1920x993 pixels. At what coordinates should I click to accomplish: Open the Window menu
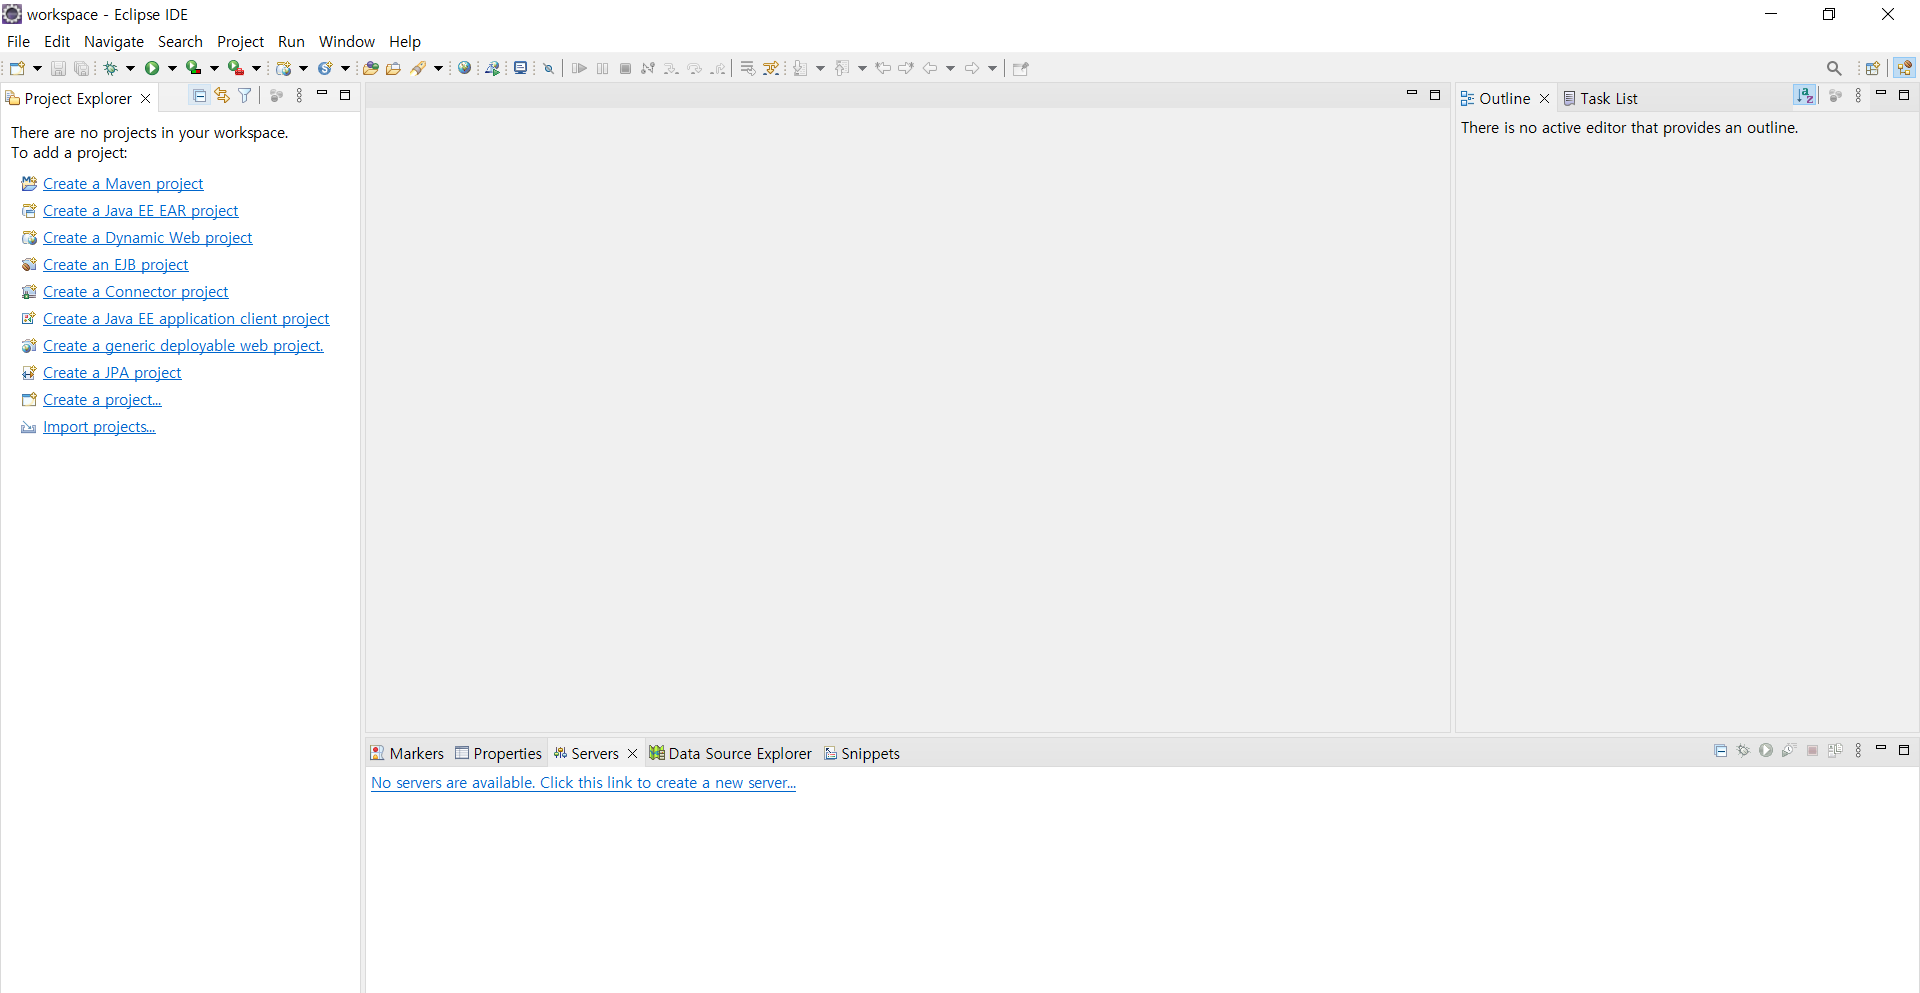[x=346, y=41]
